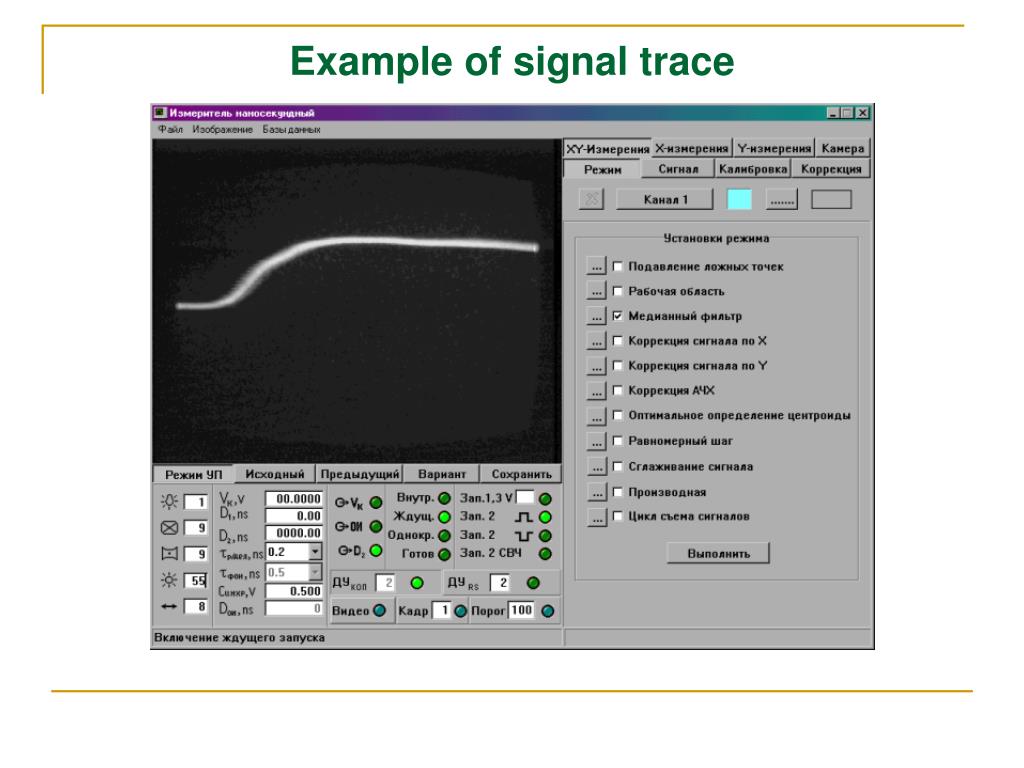The width and height of the screenshot is (1024, 768).
Task: Open settings button beside Рабочая область
Action: [x=596, y=291]
